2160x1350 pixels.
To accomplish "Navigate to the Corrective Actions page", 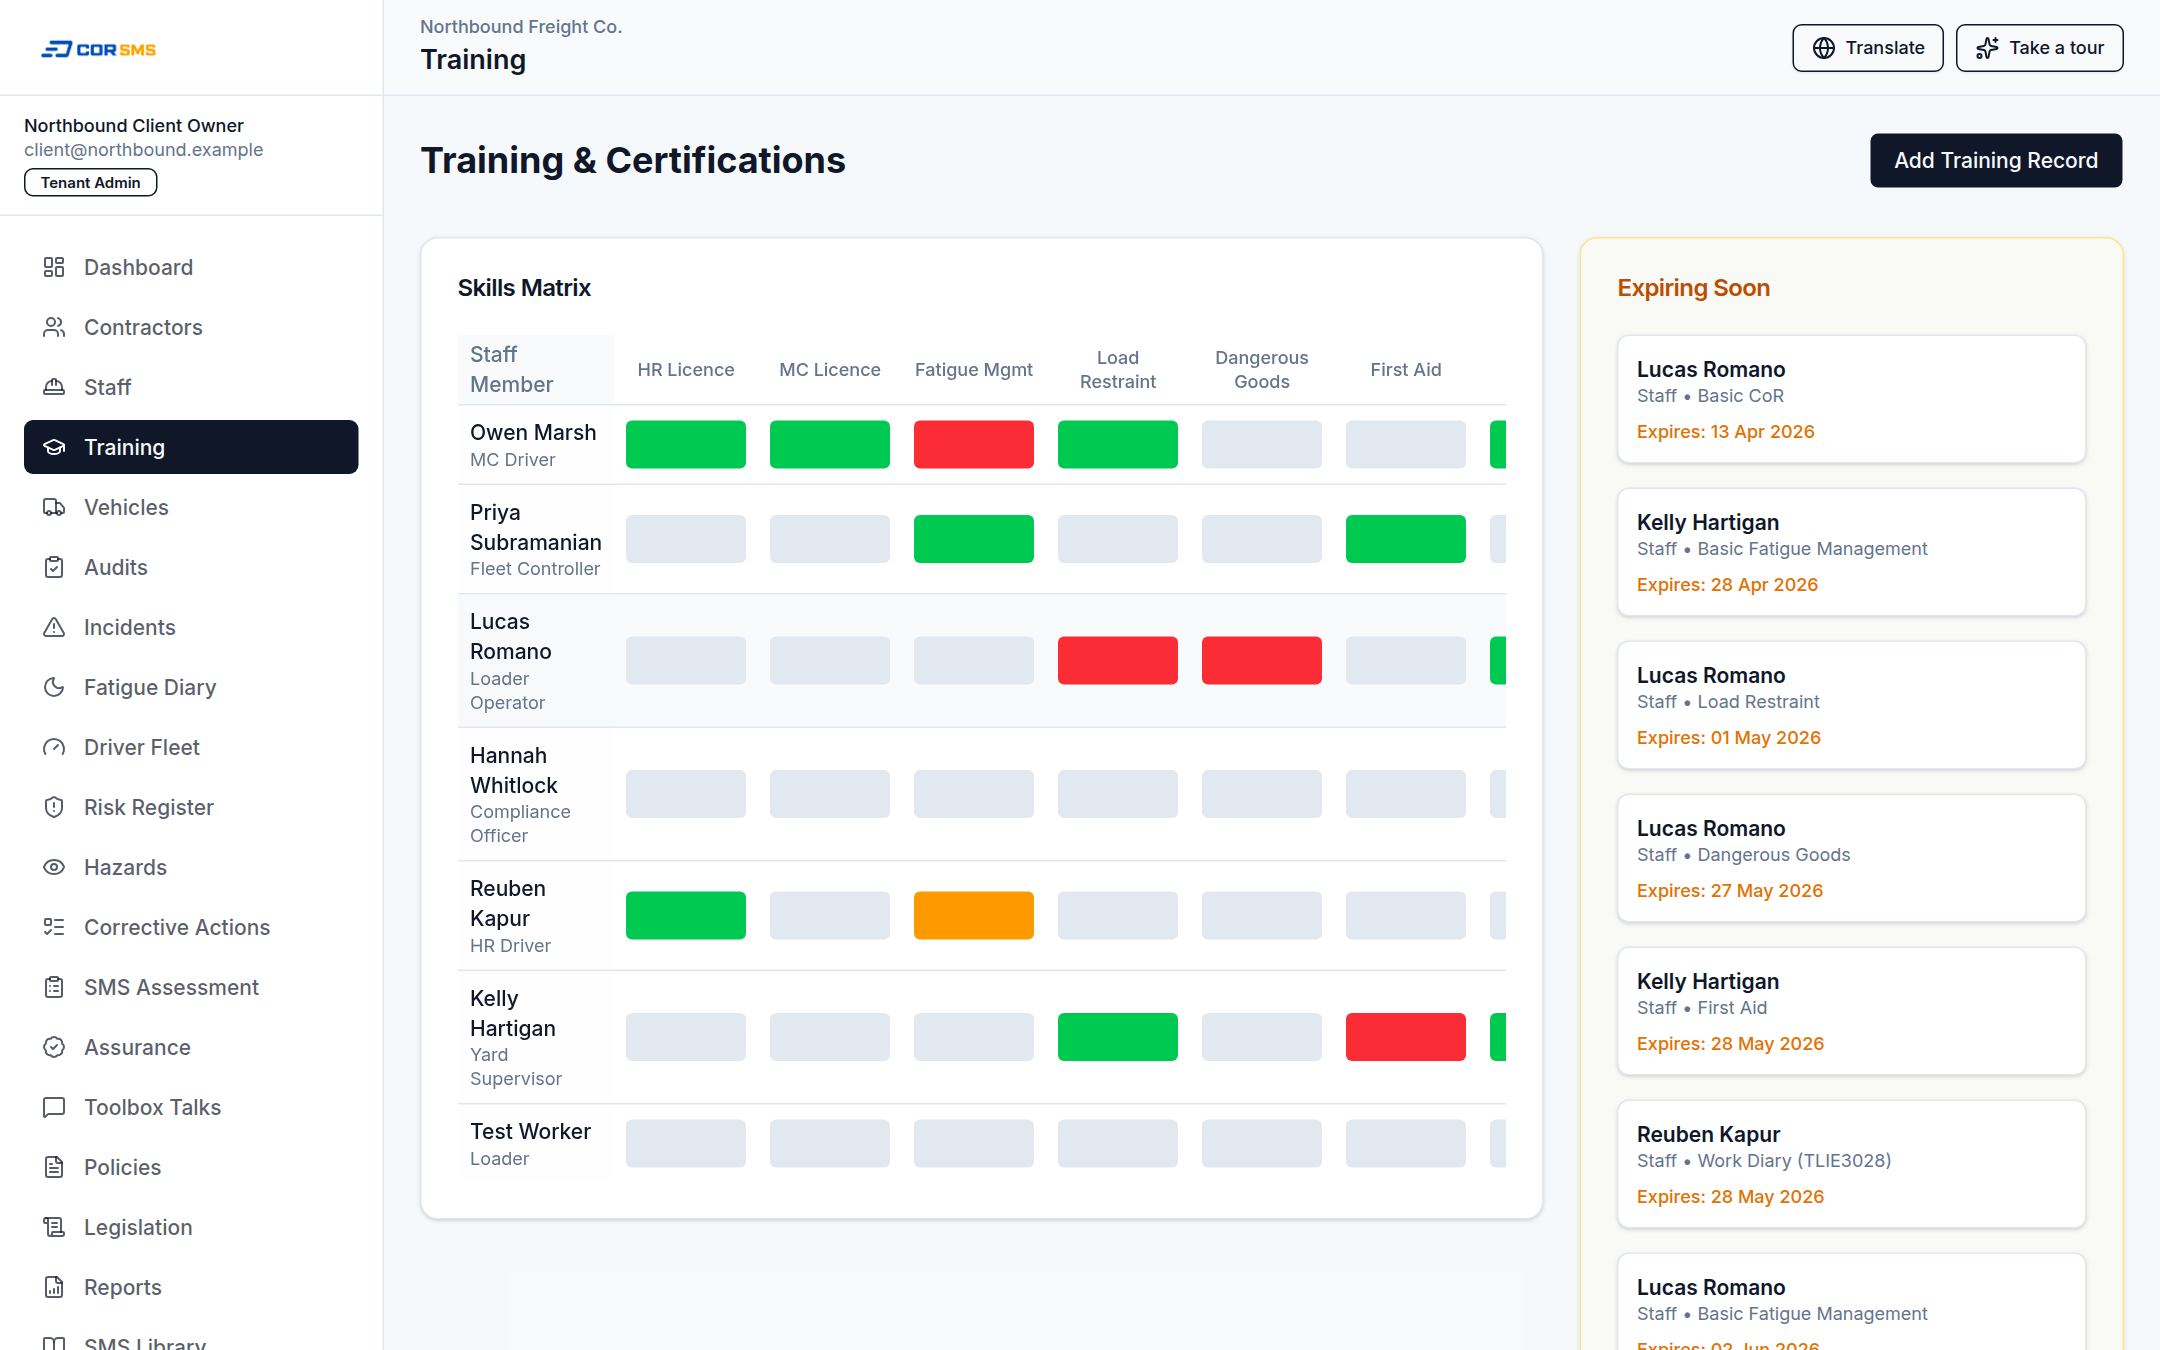I will tap(191, 927).
